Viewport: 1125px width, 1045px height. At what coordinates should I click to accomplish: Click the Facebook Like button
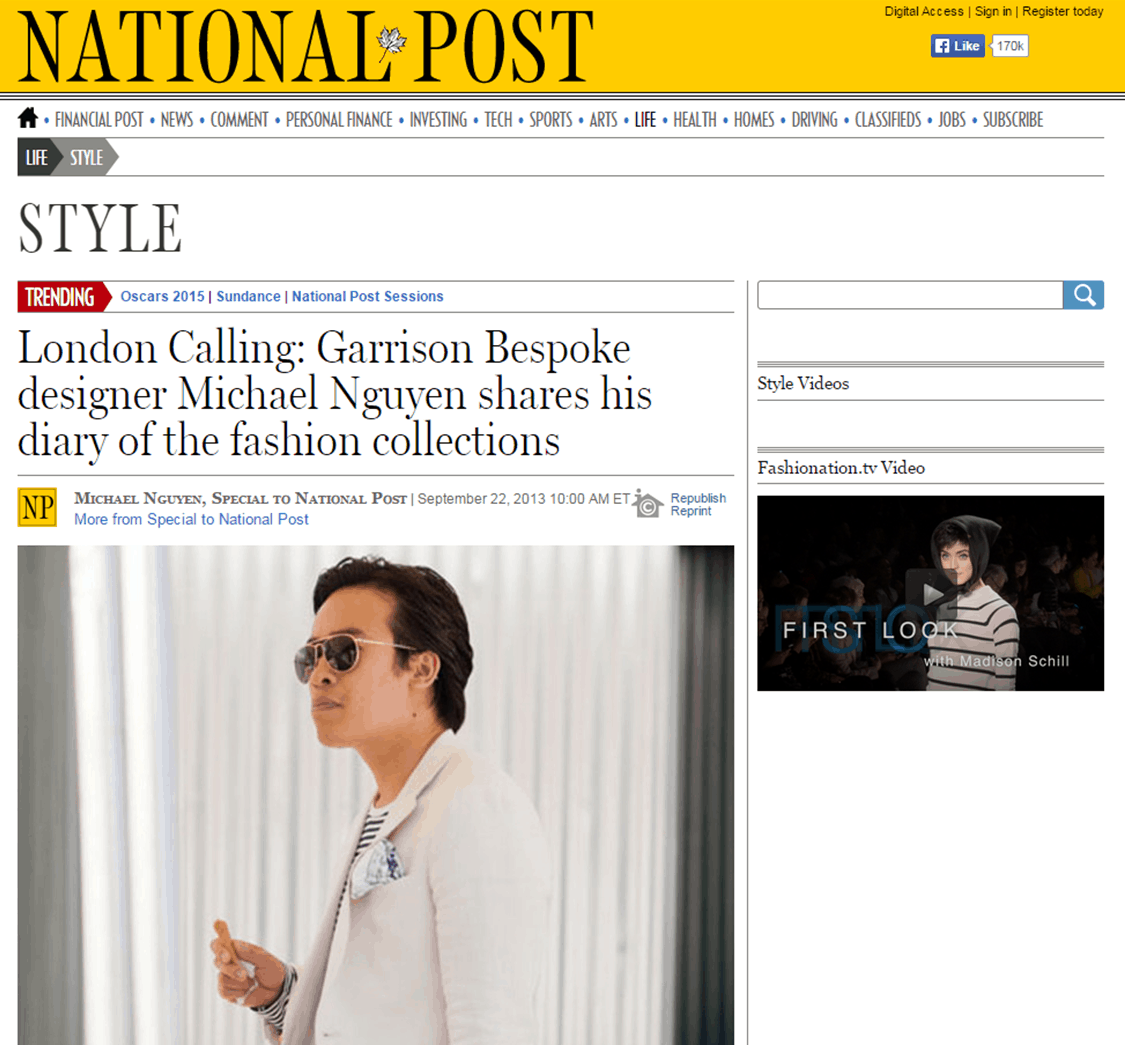[x=957, y=46]
